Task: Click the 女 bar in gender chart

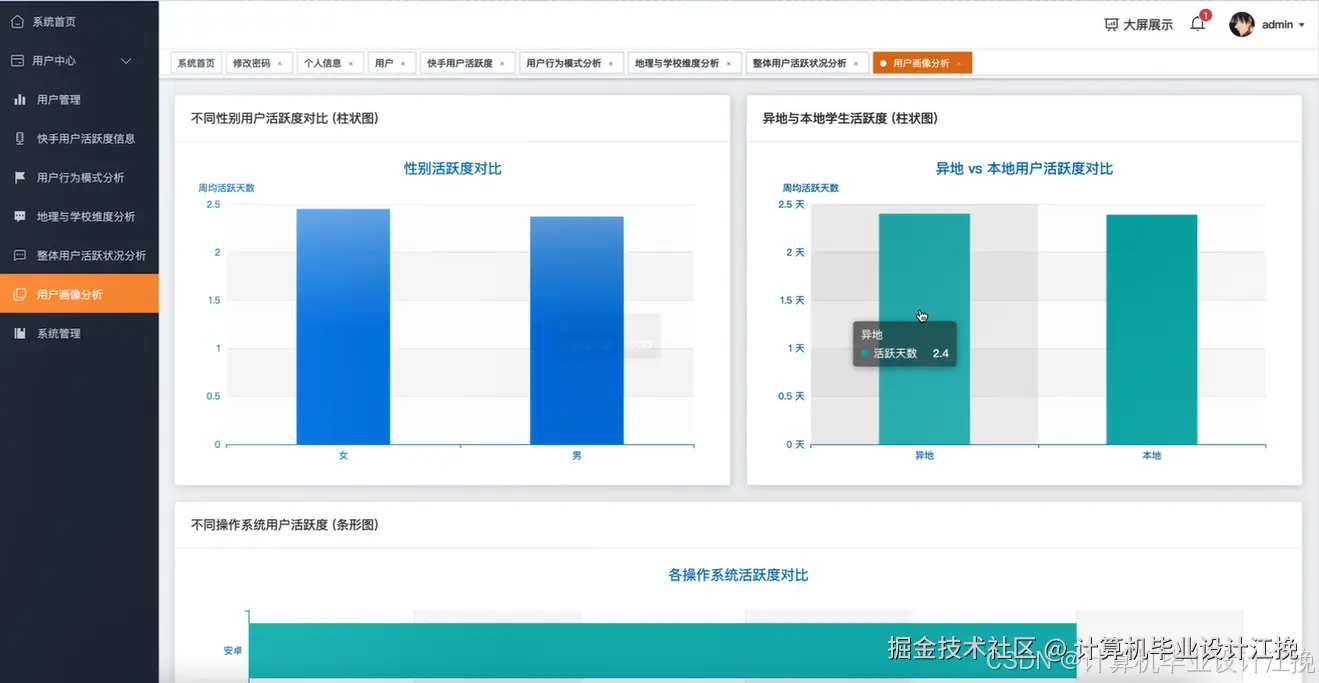Action: point(343,327)
